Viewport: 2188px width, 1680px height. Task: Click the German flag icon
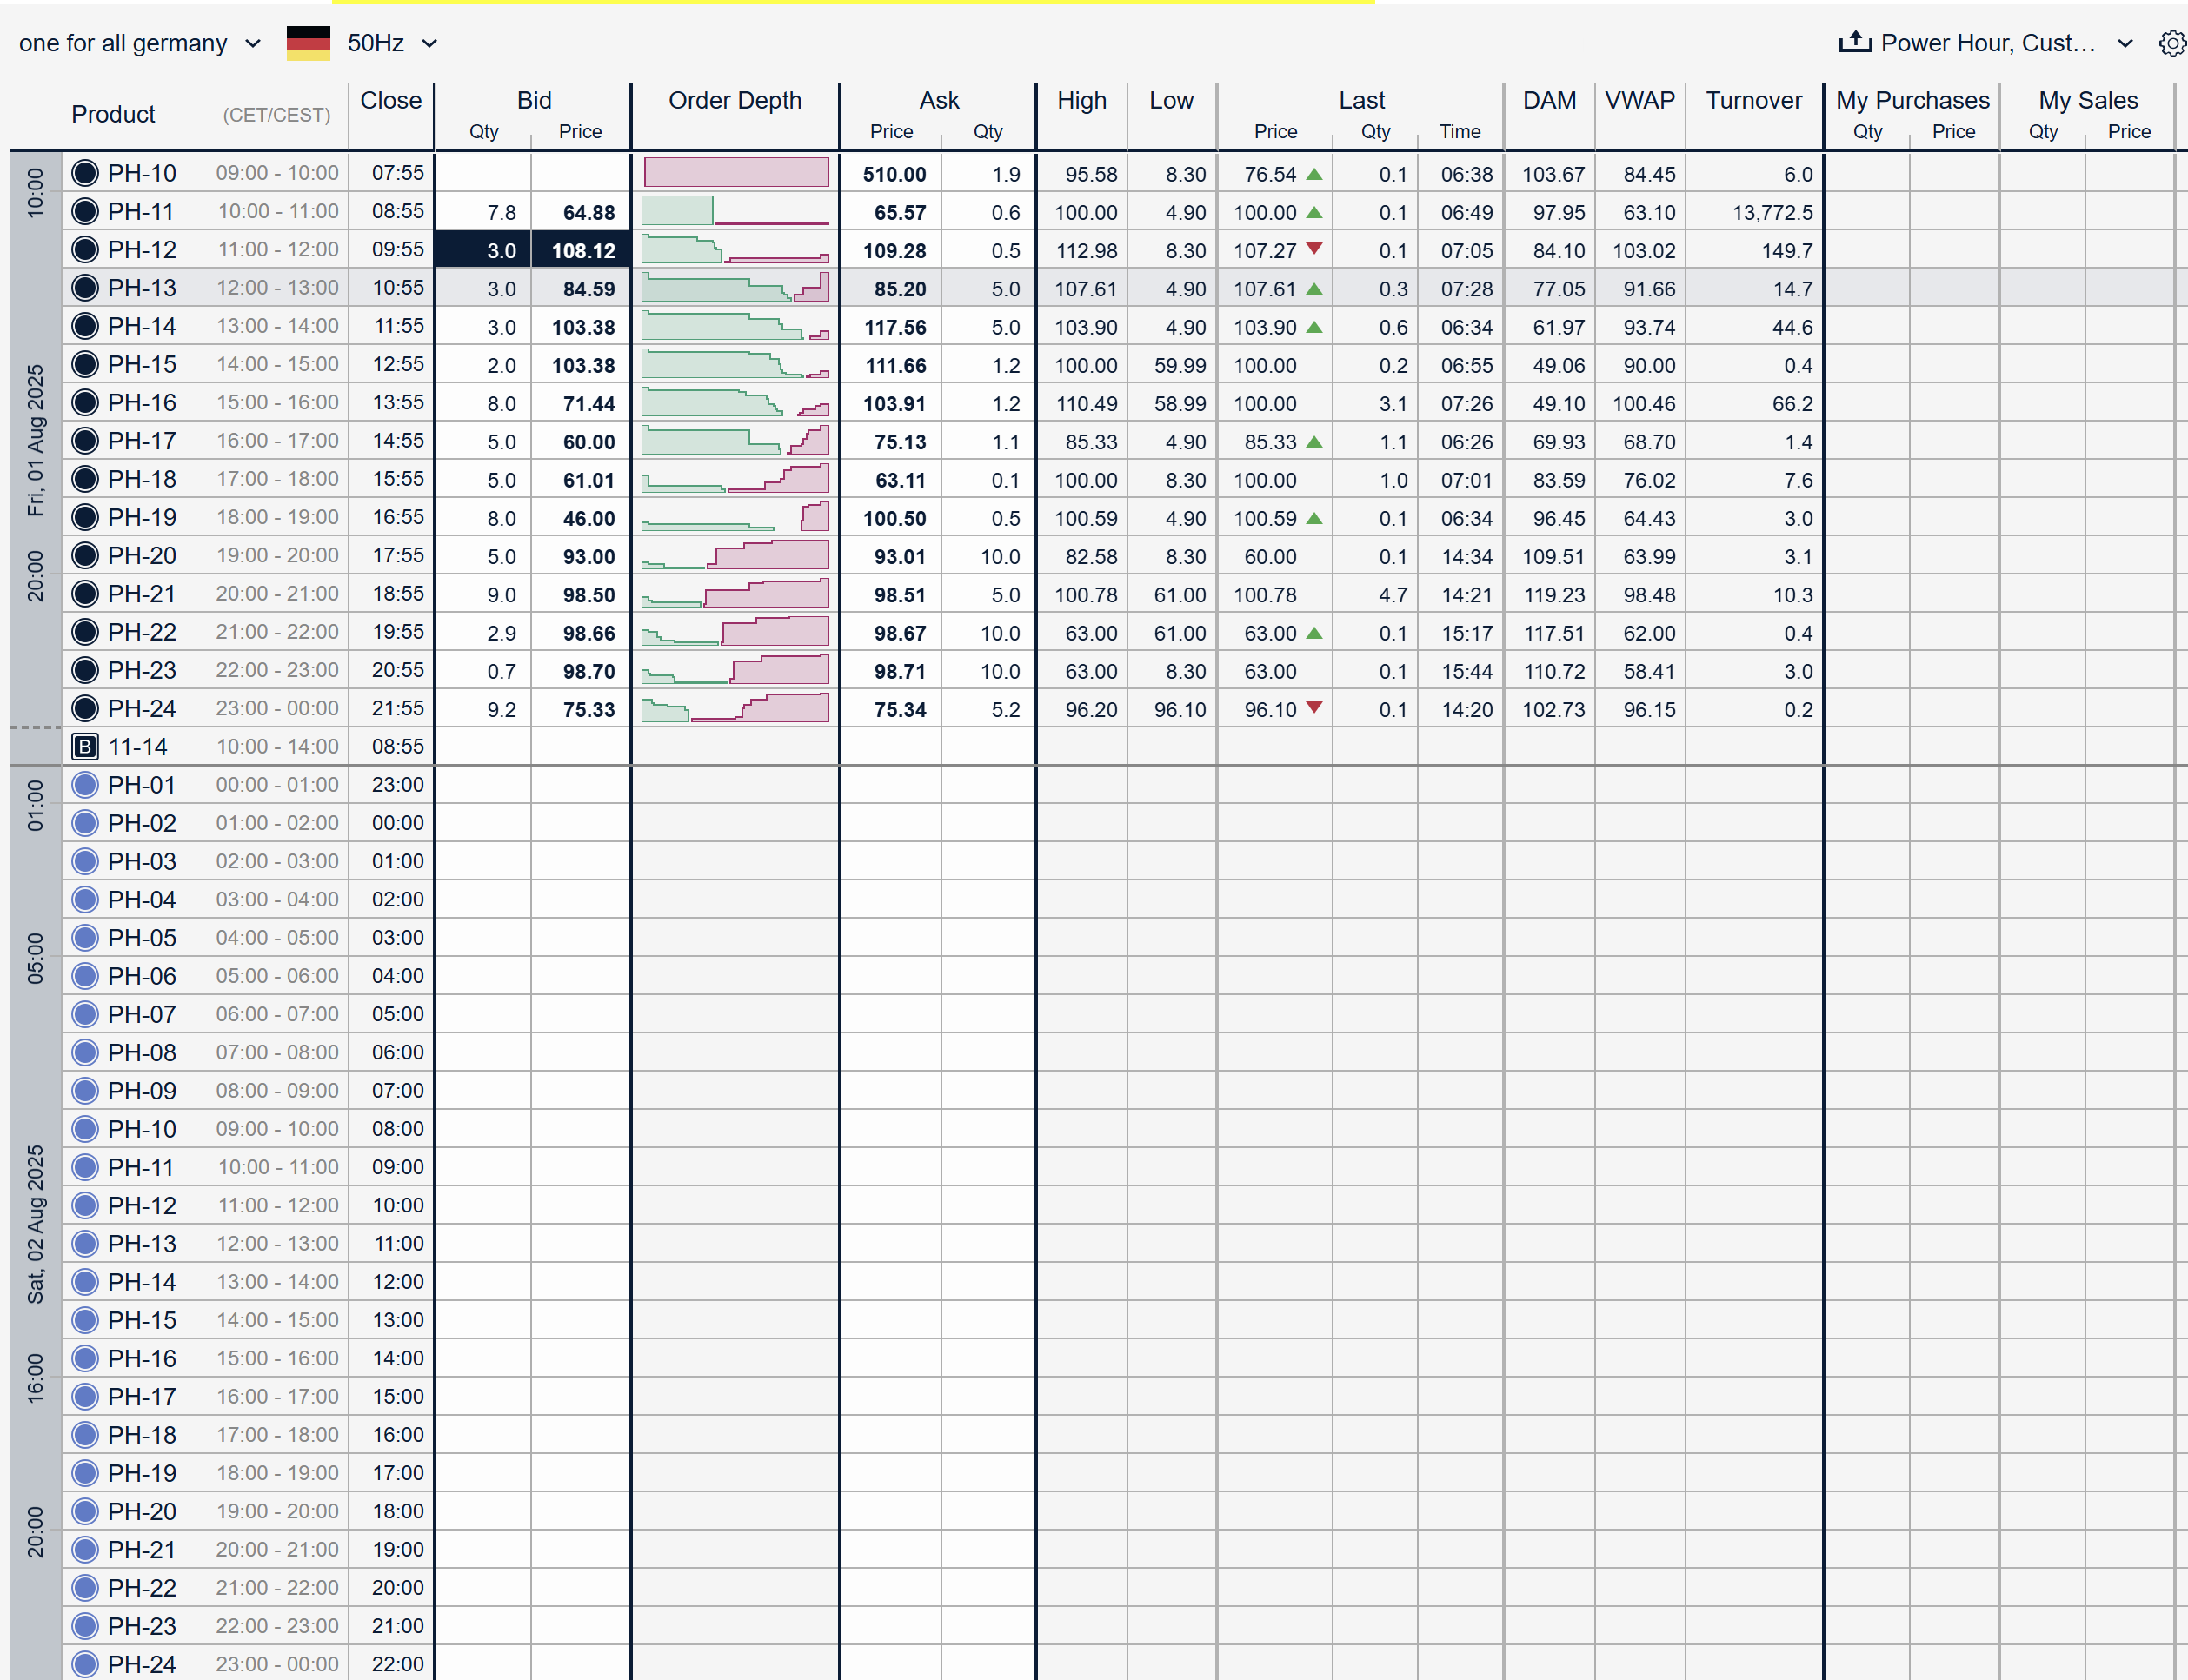[308, 43]
